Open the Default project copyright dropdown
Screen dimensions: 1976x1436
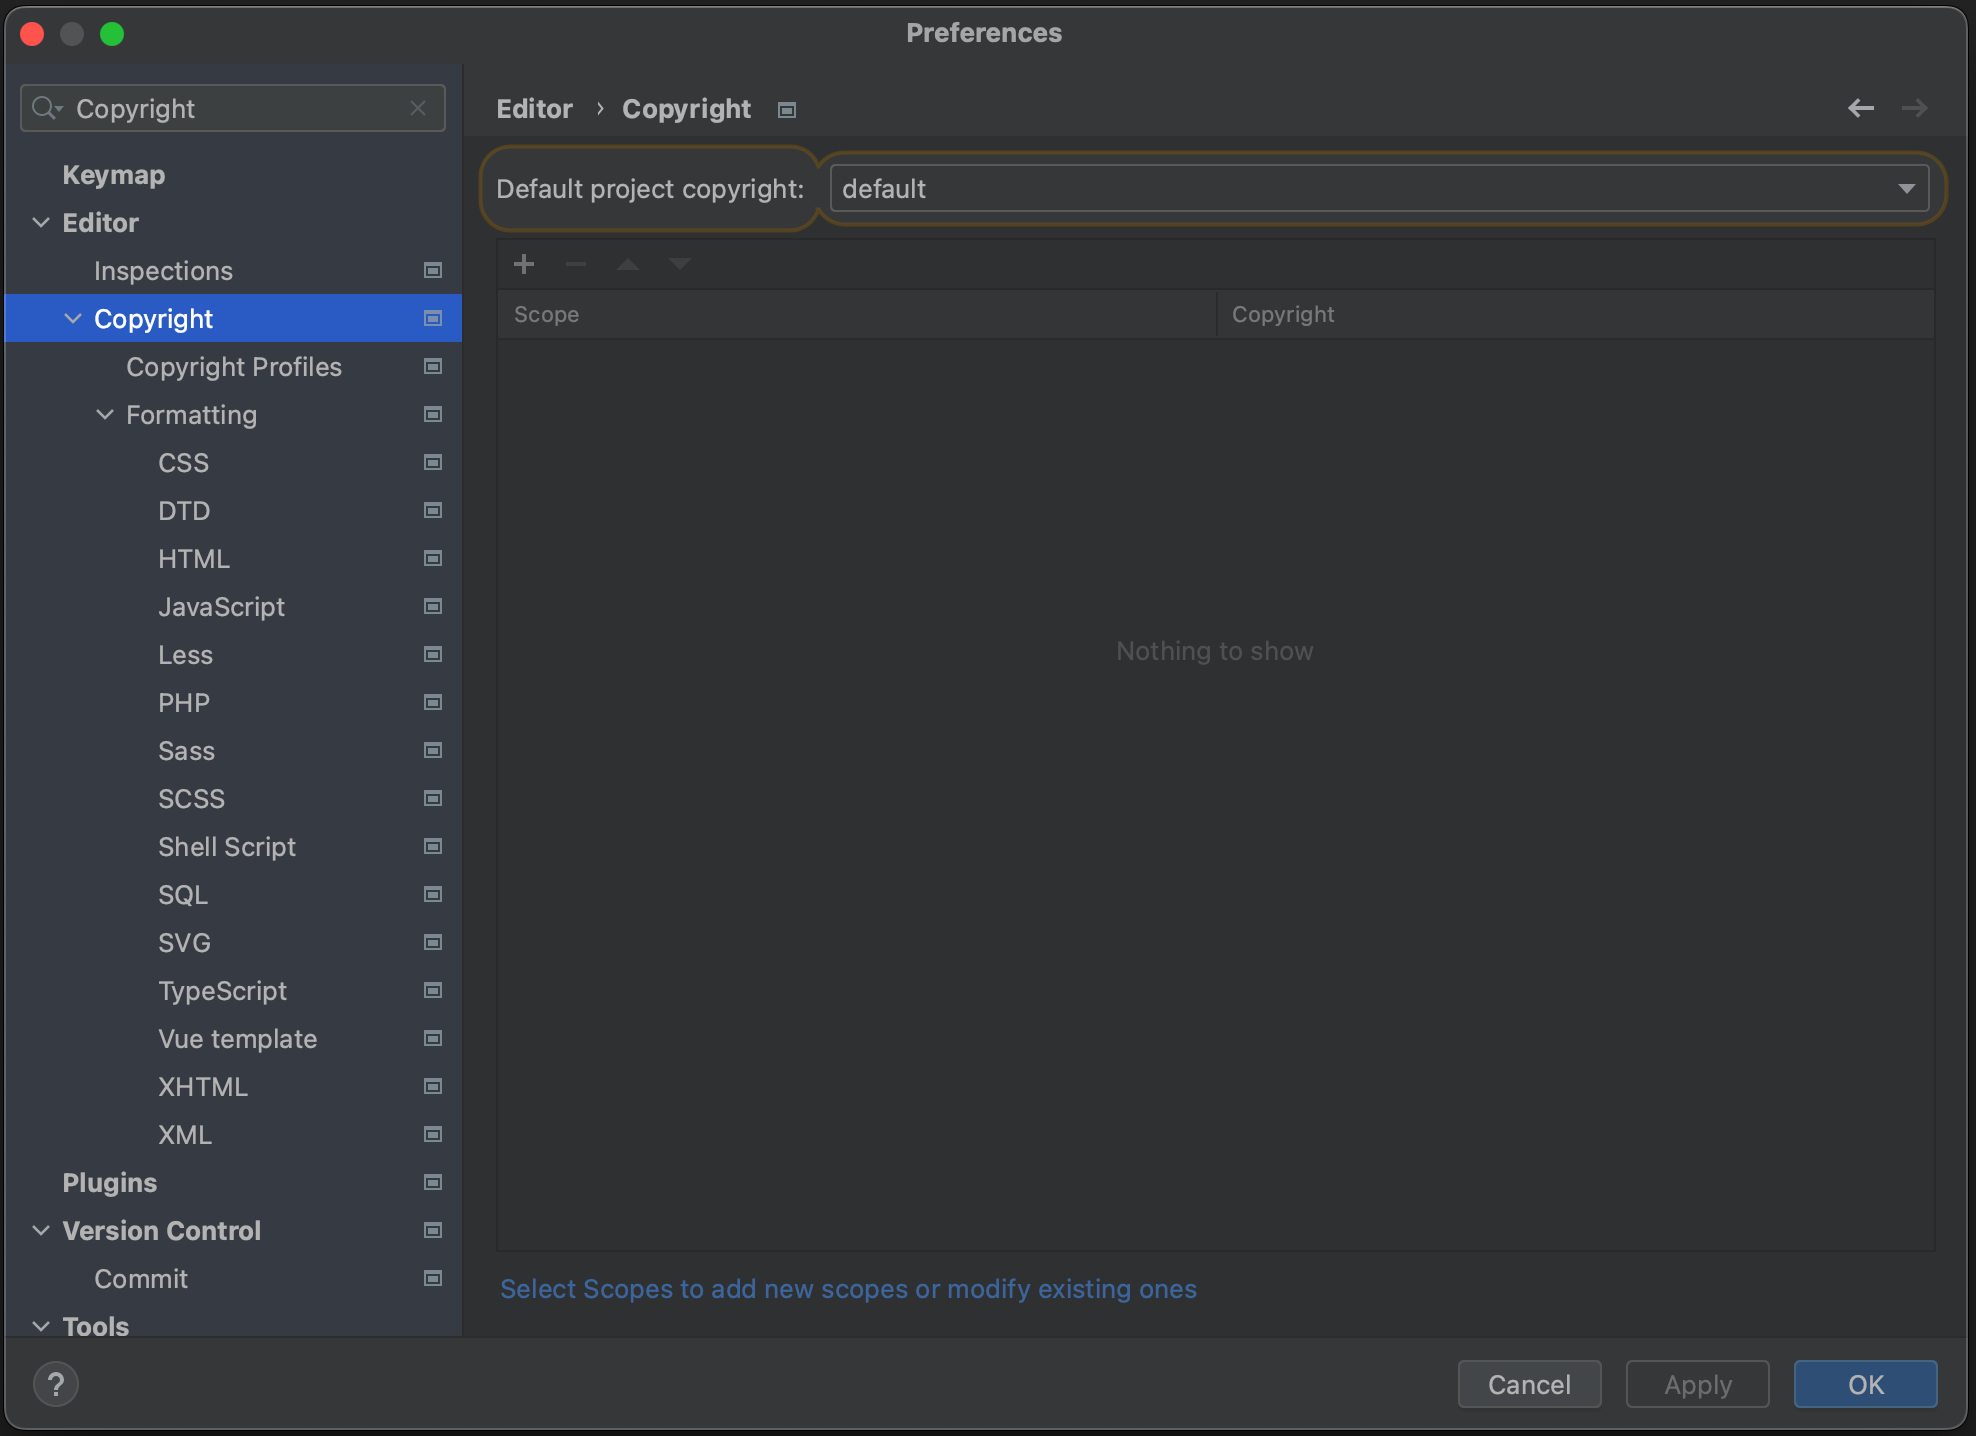[1379, 188]
